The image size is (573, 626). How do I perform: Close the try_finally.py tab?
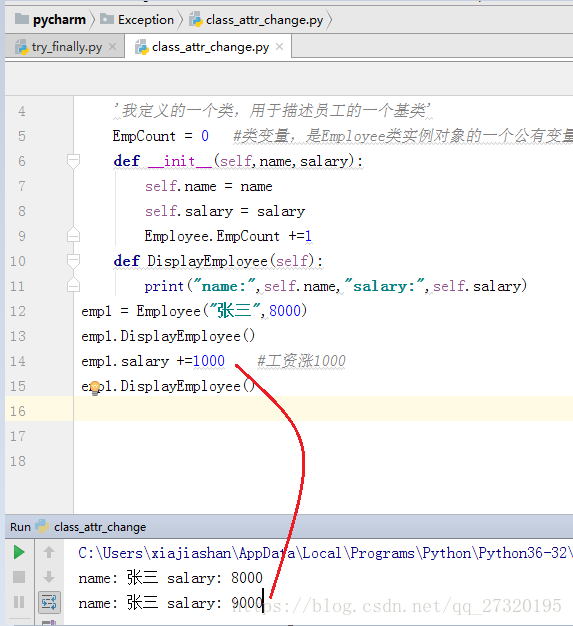tap(113, 47)
